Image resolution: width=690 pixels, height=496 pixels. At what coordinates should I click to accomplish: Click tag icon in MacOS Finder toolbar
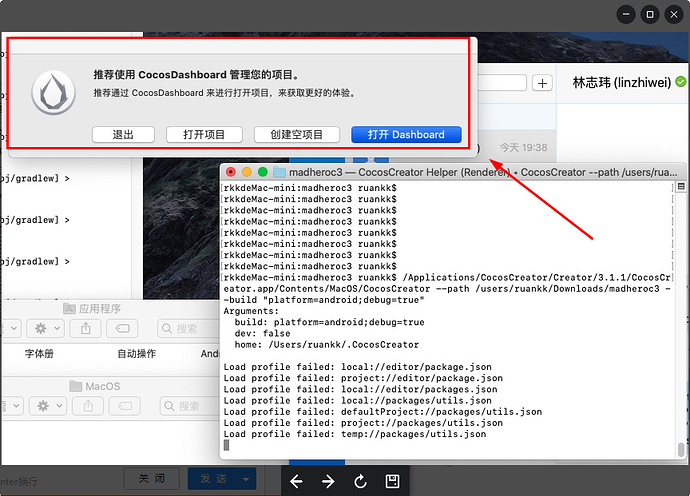tap(125, 406)
